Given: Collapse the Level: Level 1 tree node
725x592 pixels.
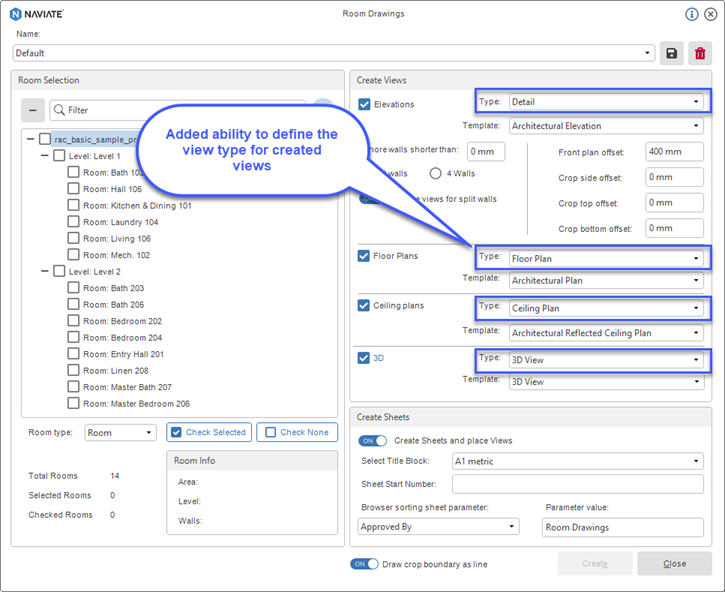Looking at the screenshot, I should coord(45,155).
